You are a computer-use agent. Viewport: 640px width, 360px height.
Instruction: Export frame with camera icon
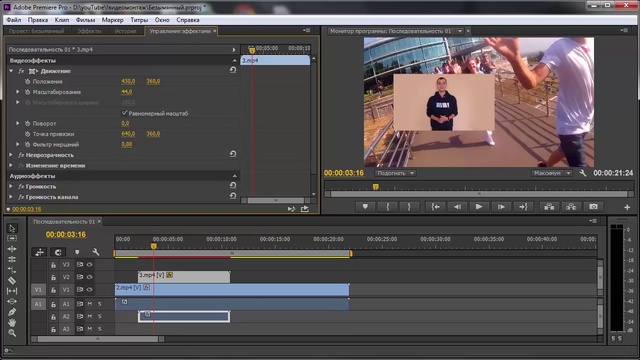[593, 207]
